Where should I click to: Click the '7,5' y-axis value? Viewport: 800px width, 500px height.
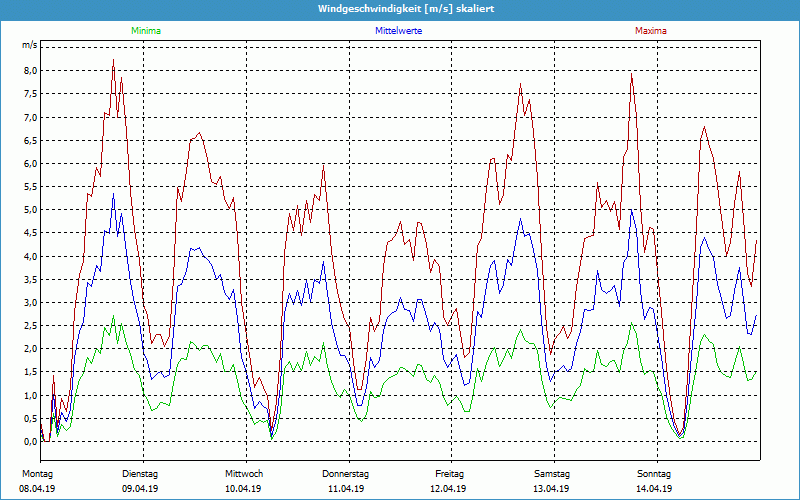(31, 94)
